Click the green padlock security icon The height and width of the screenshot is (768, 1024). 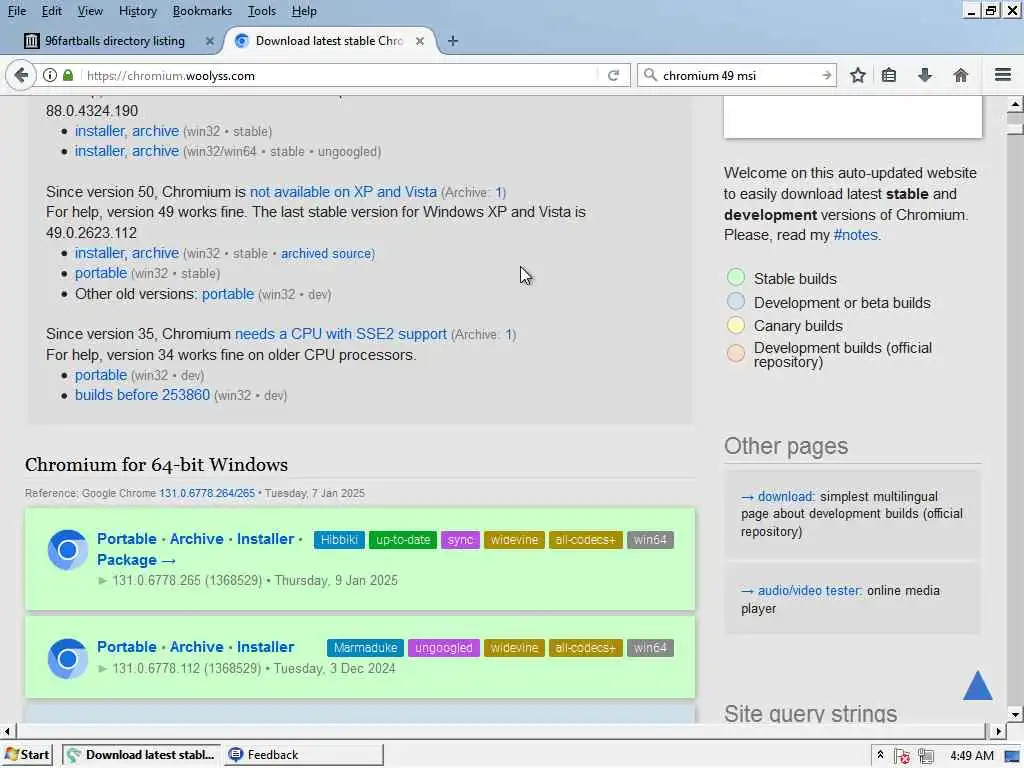[x=68, y=75]
